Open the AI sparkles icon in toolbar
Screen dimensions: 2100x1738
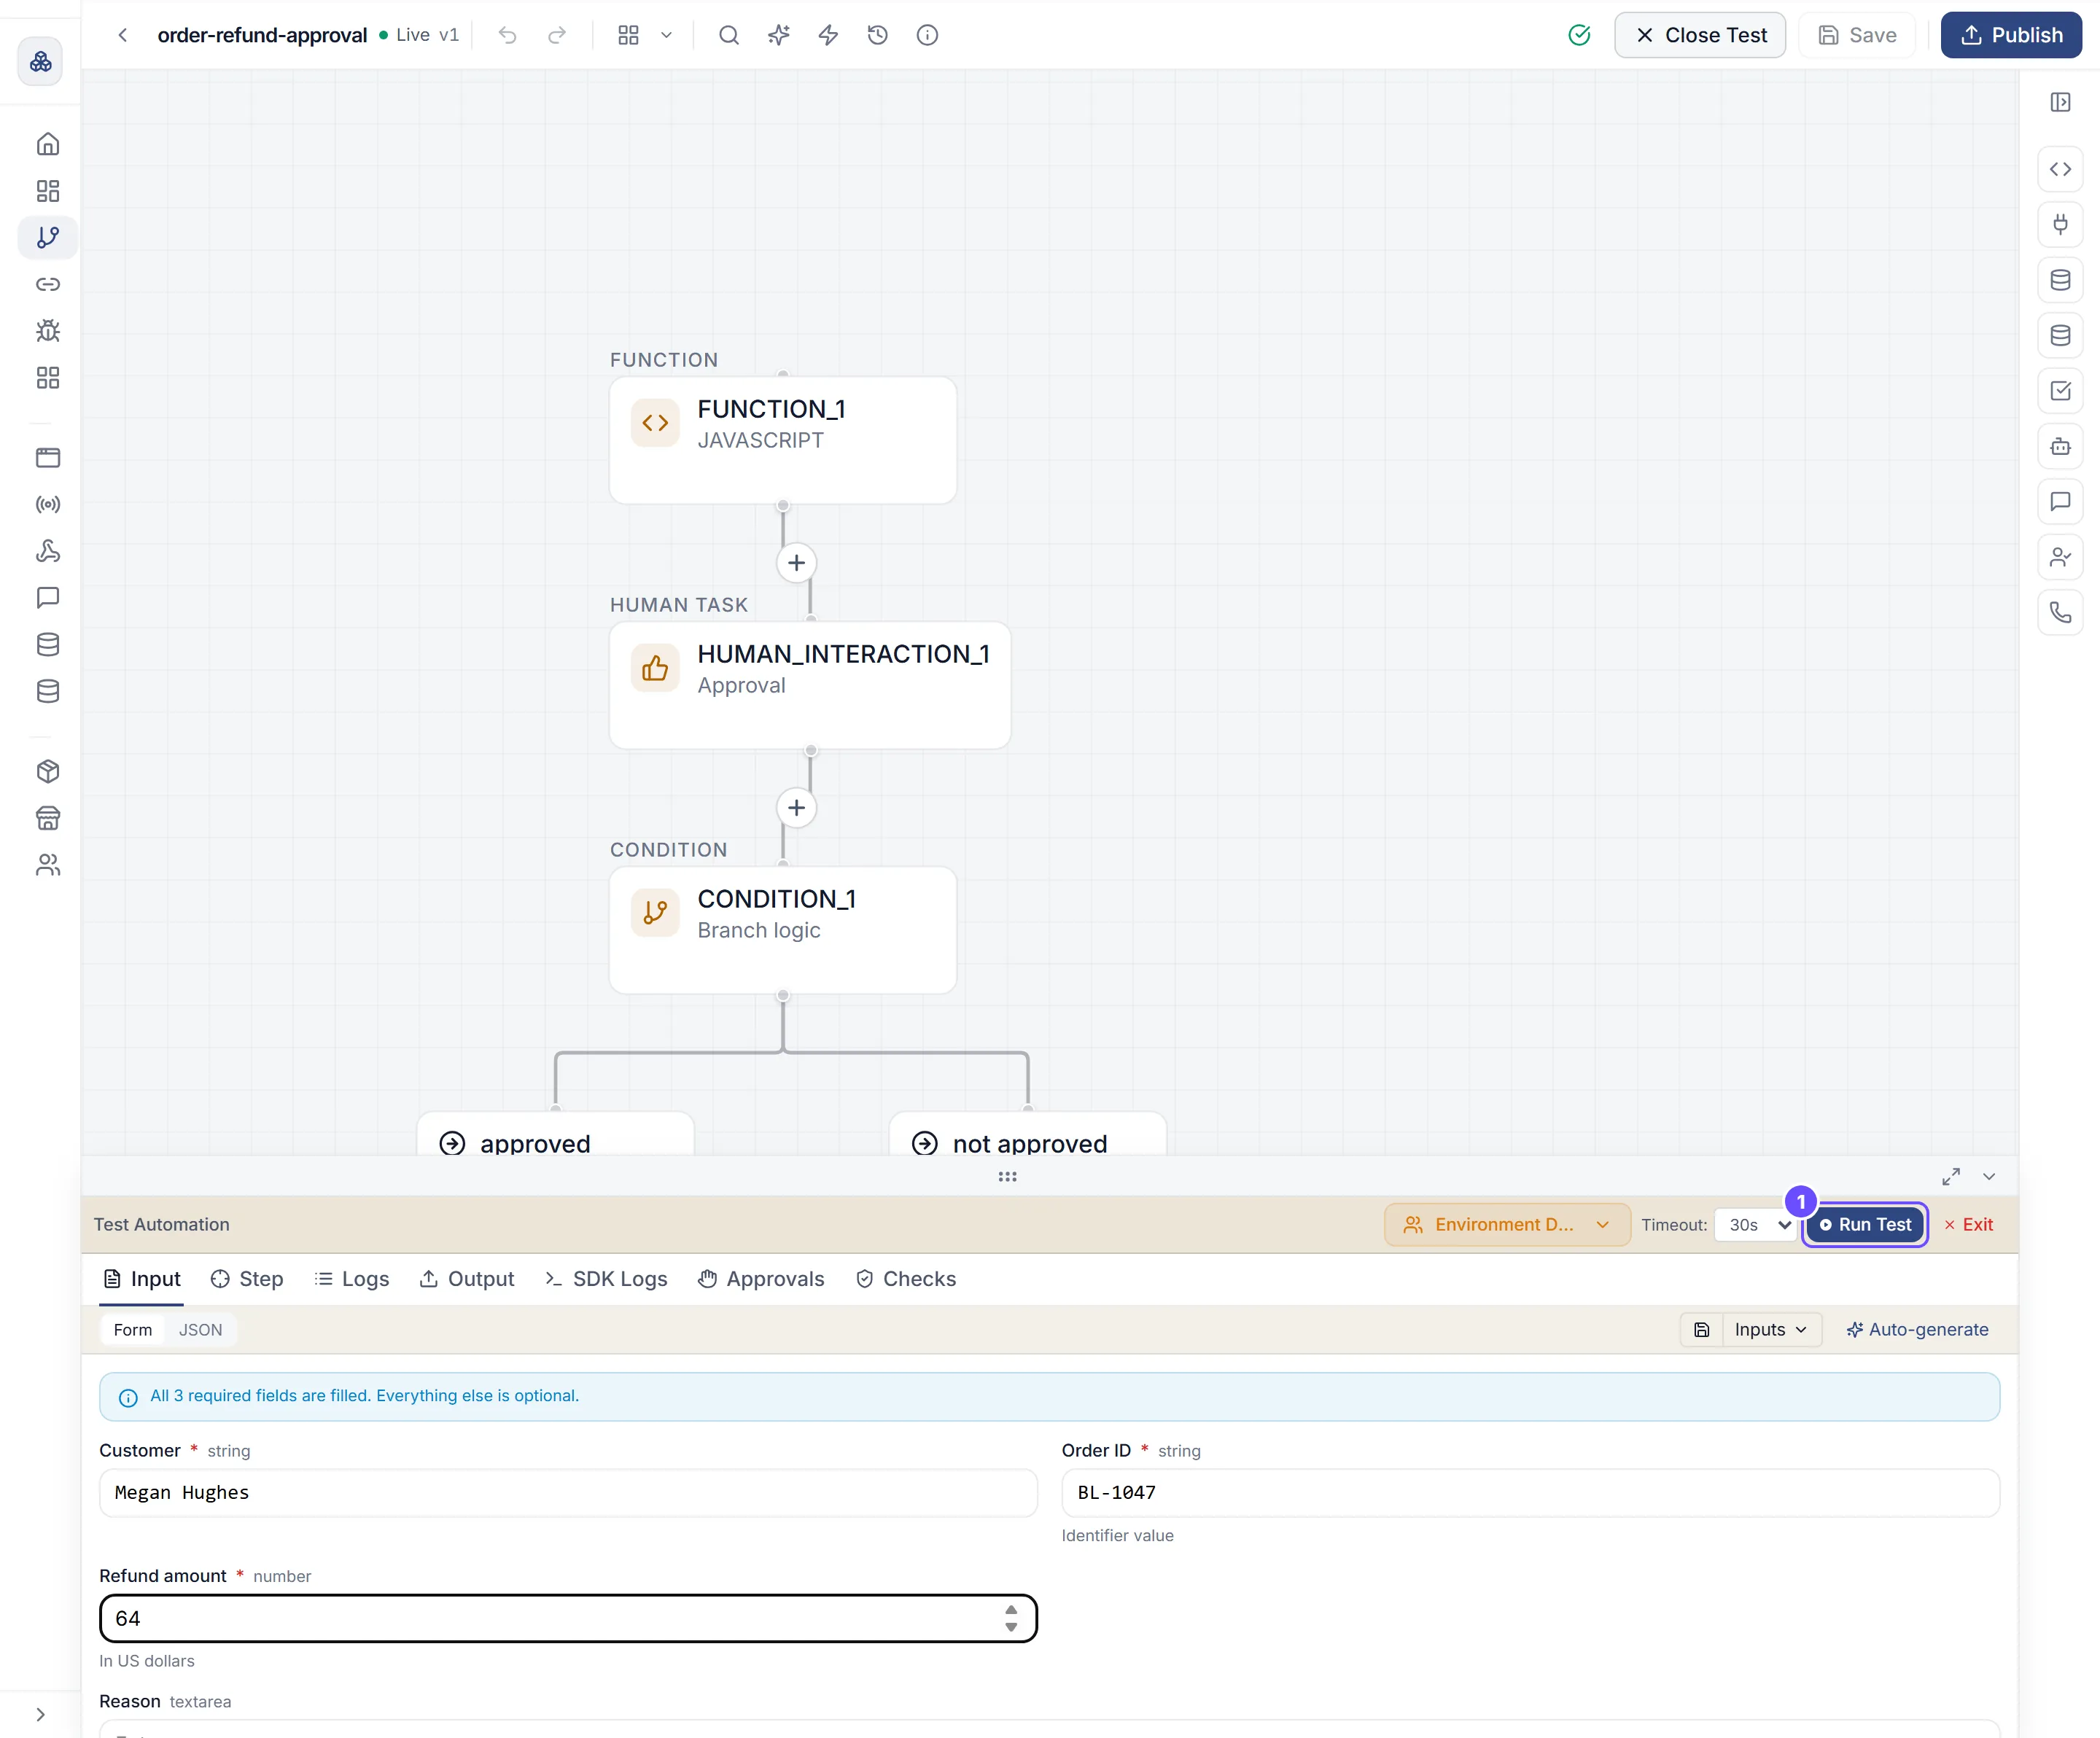(x=779, y=35)
